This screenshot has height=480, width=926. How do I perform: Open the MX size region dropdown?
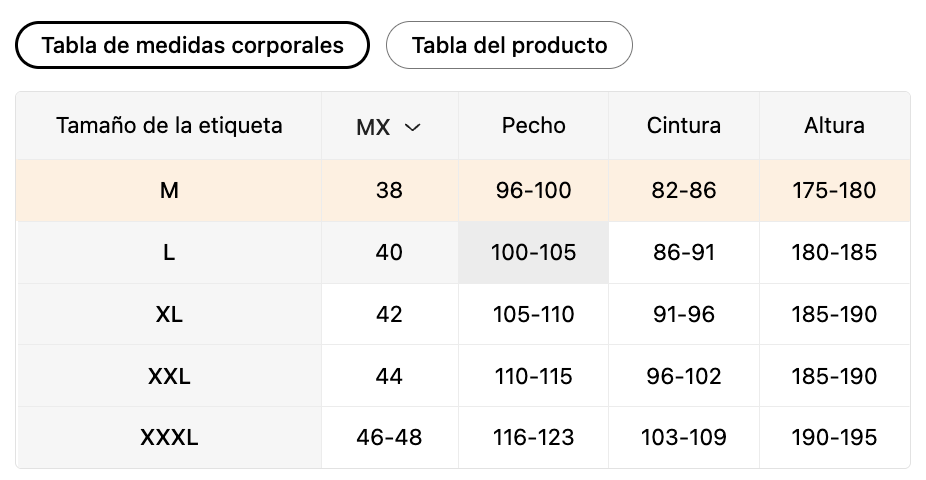pyautogui.click(x=389, y=126)
